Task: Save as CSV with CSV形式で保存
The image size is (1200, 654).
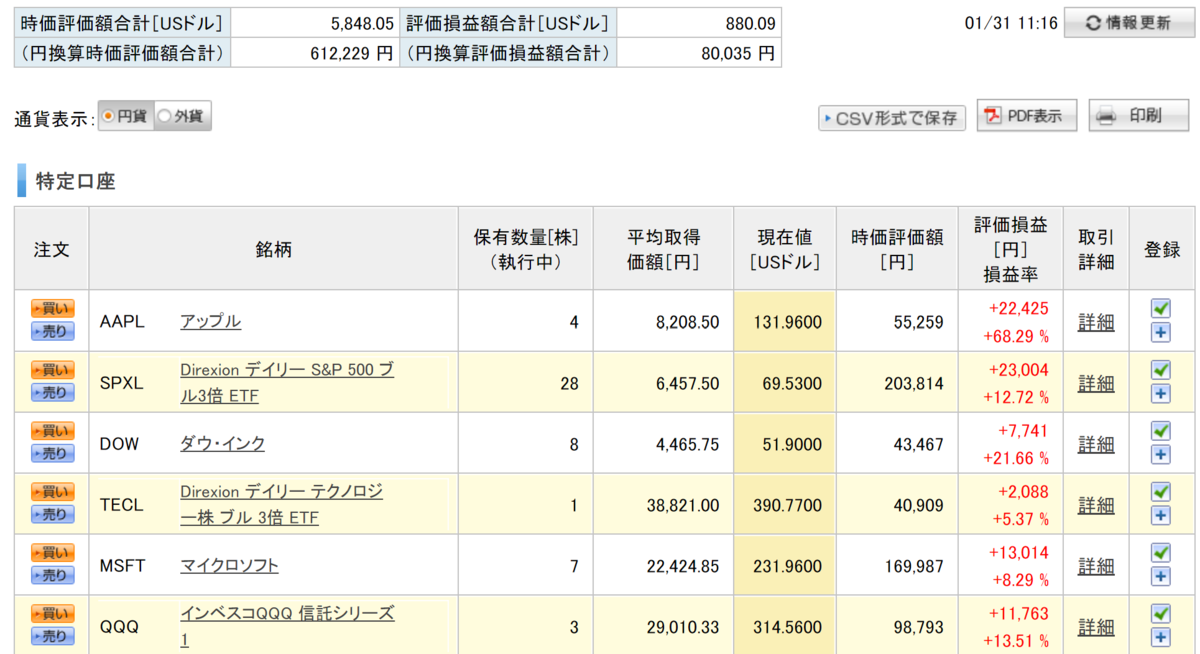Action: [892, 118]
